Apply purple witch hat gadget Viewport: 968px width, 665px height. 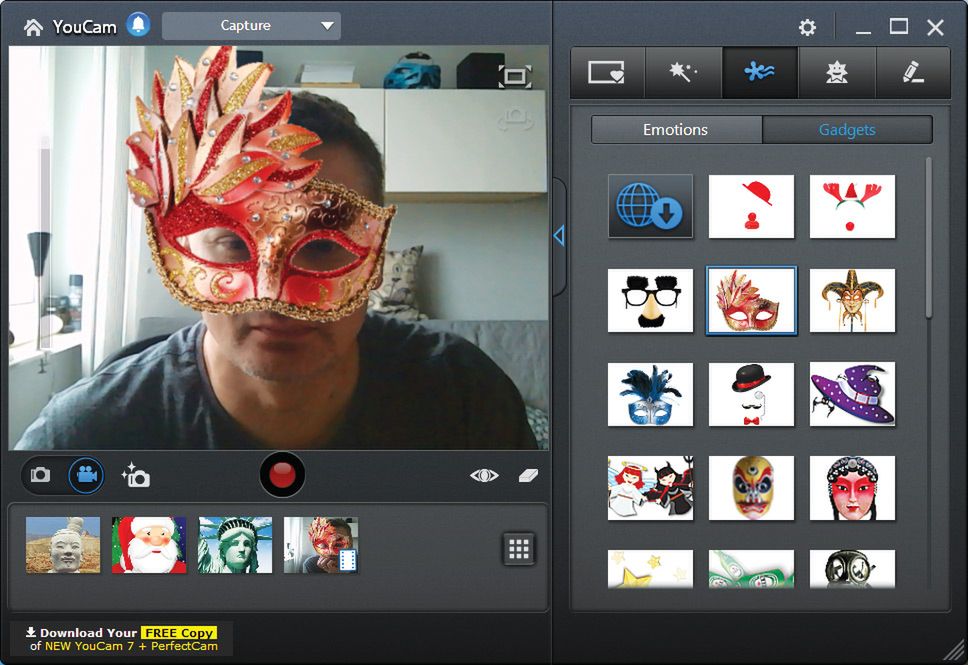click(x=852, y=394)
